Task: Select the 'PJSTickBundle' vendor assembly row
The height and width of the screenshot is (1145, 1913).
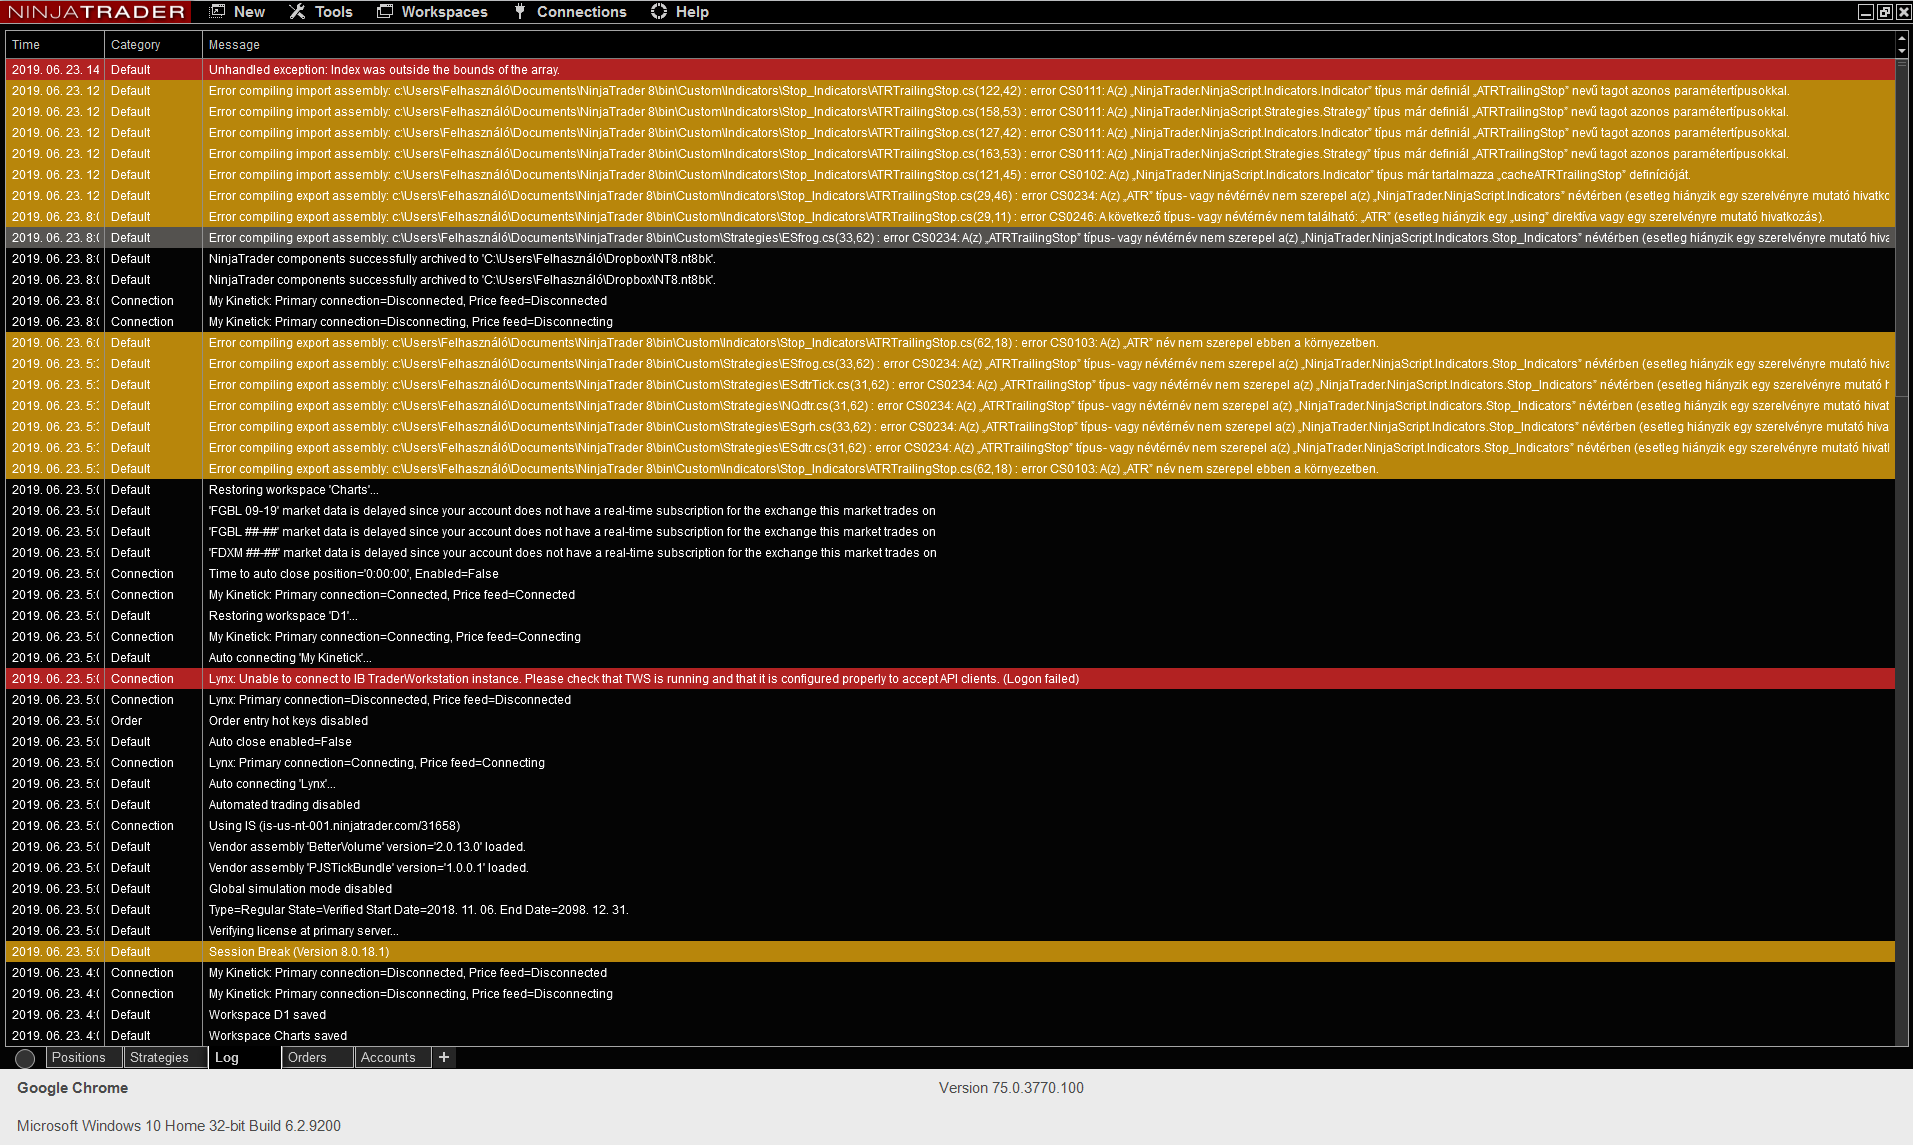Action: coord(950,868)
